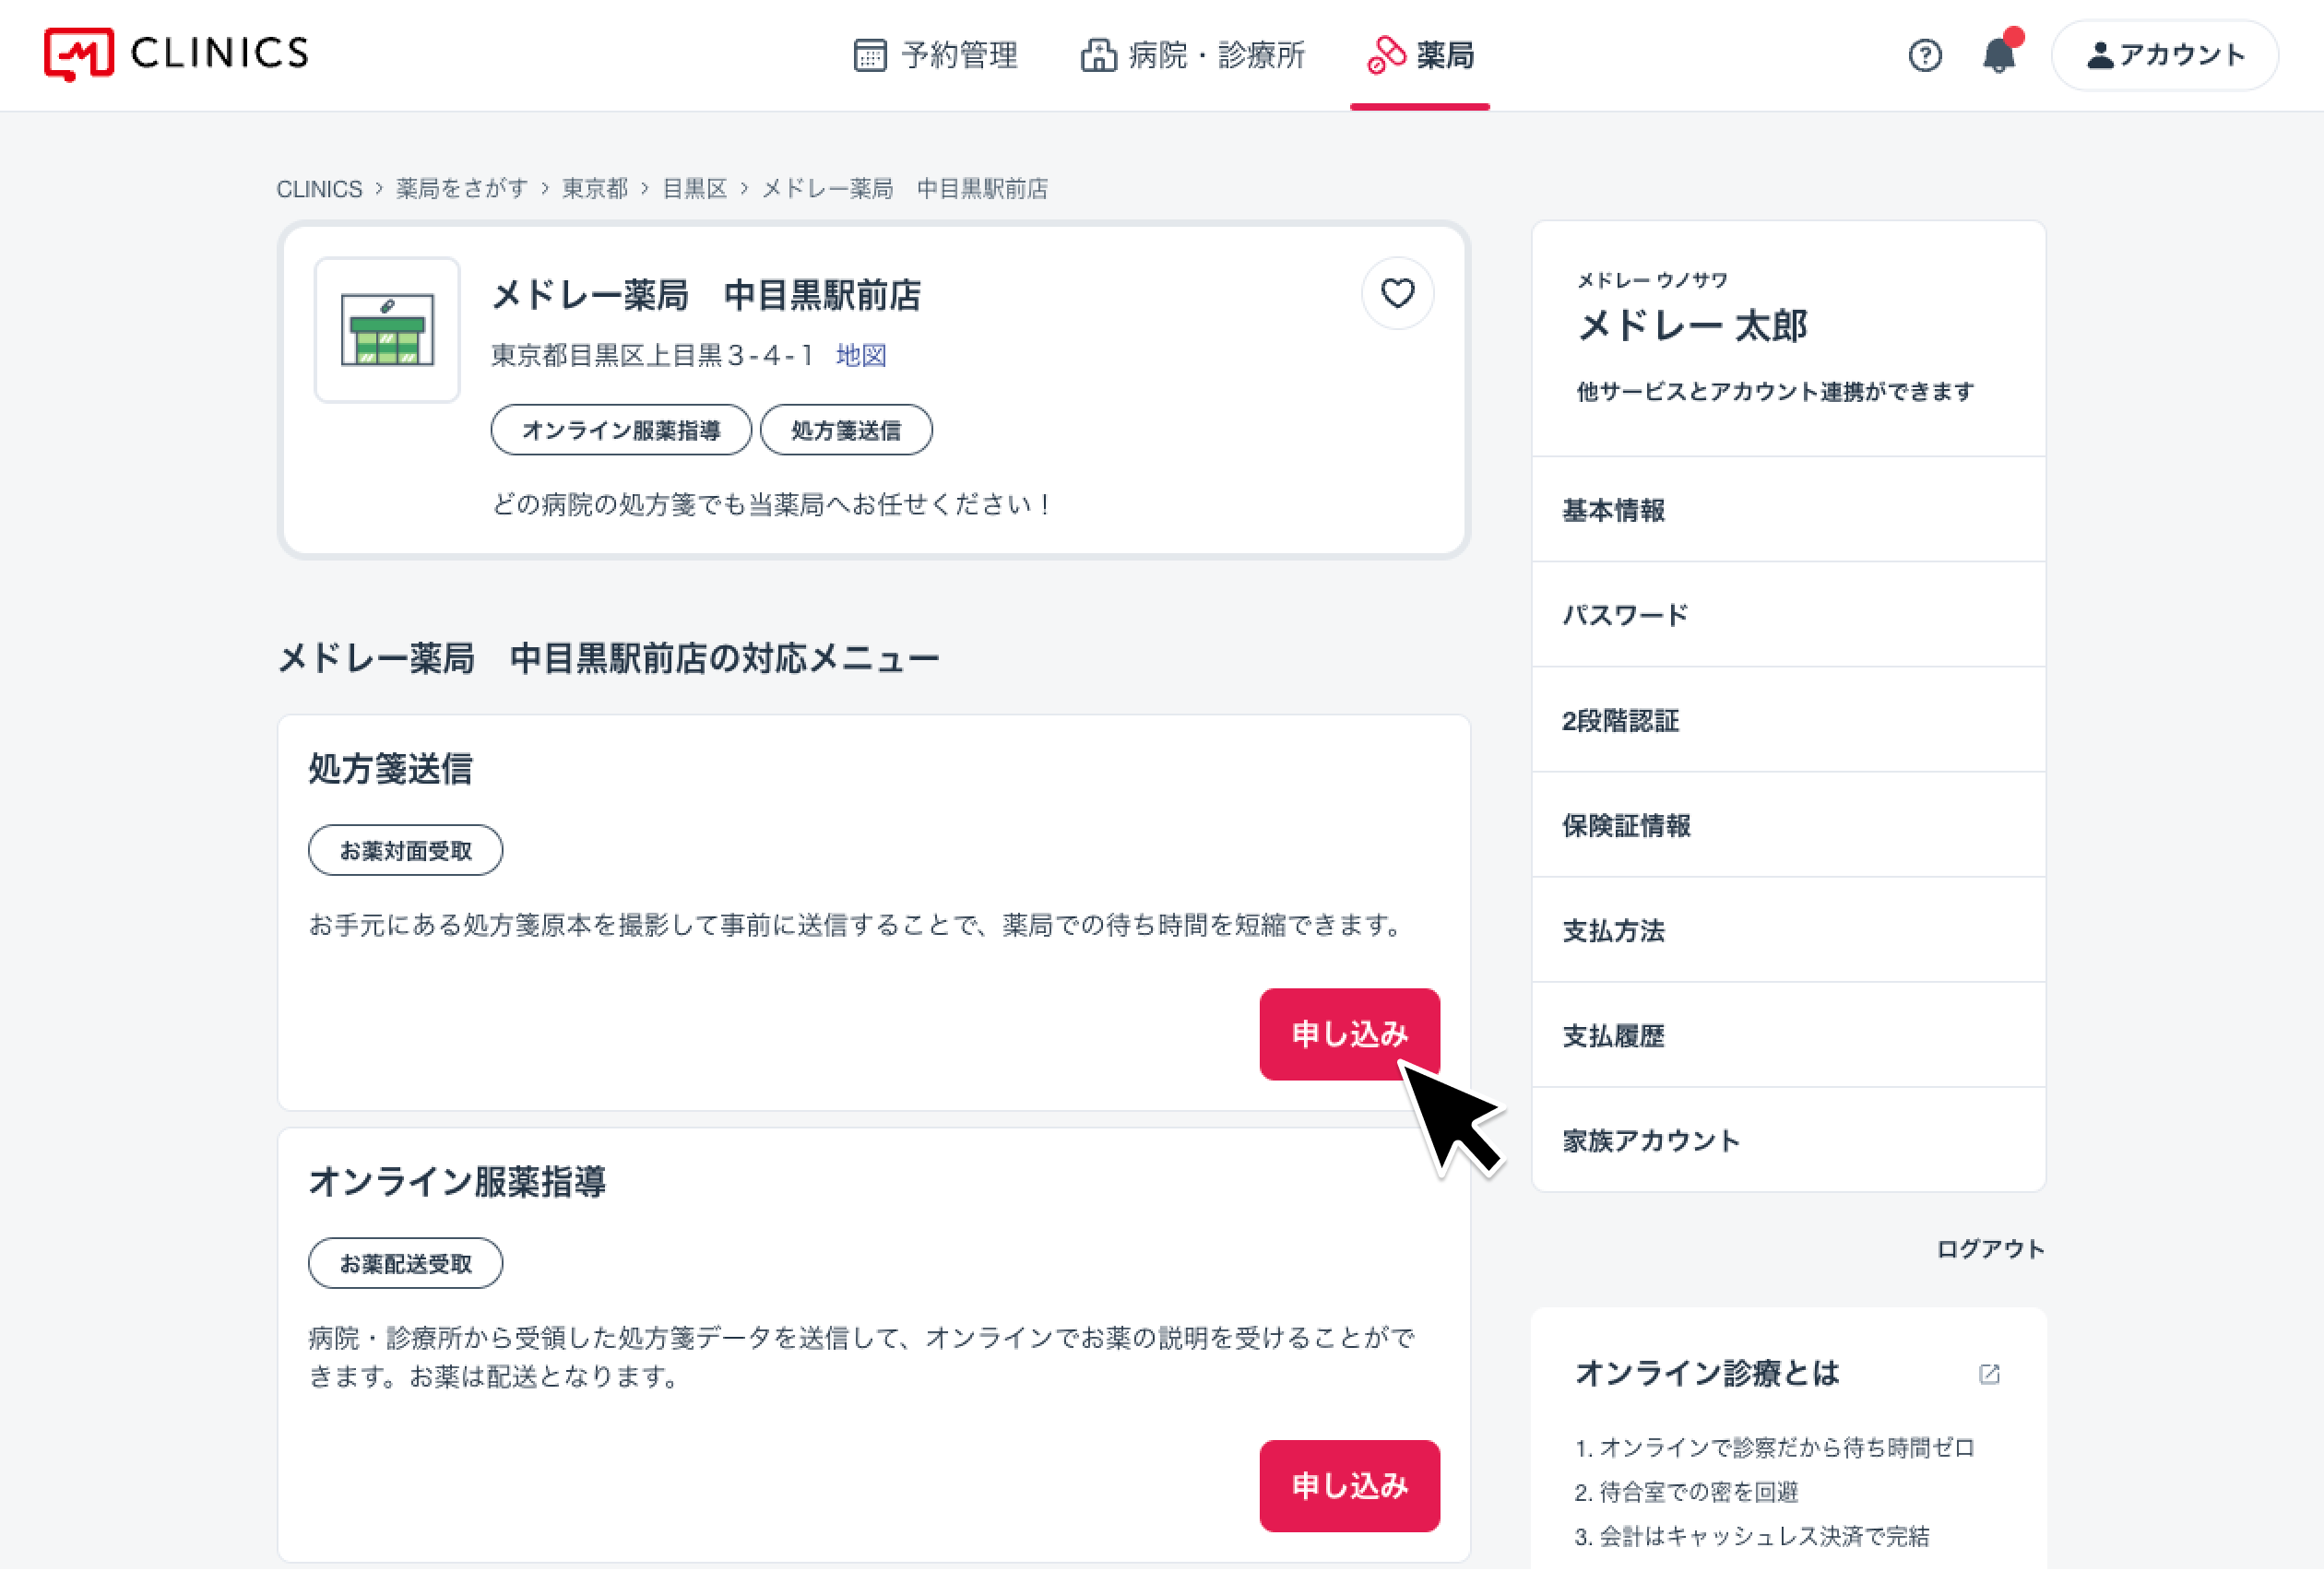
Task: Click the お薬対面受取 tag
Action: click(405, 851)
